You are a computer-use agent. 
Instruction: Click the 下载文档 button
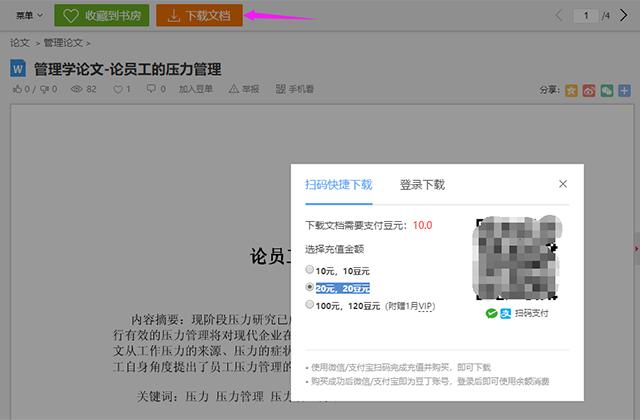pos(199,16)
